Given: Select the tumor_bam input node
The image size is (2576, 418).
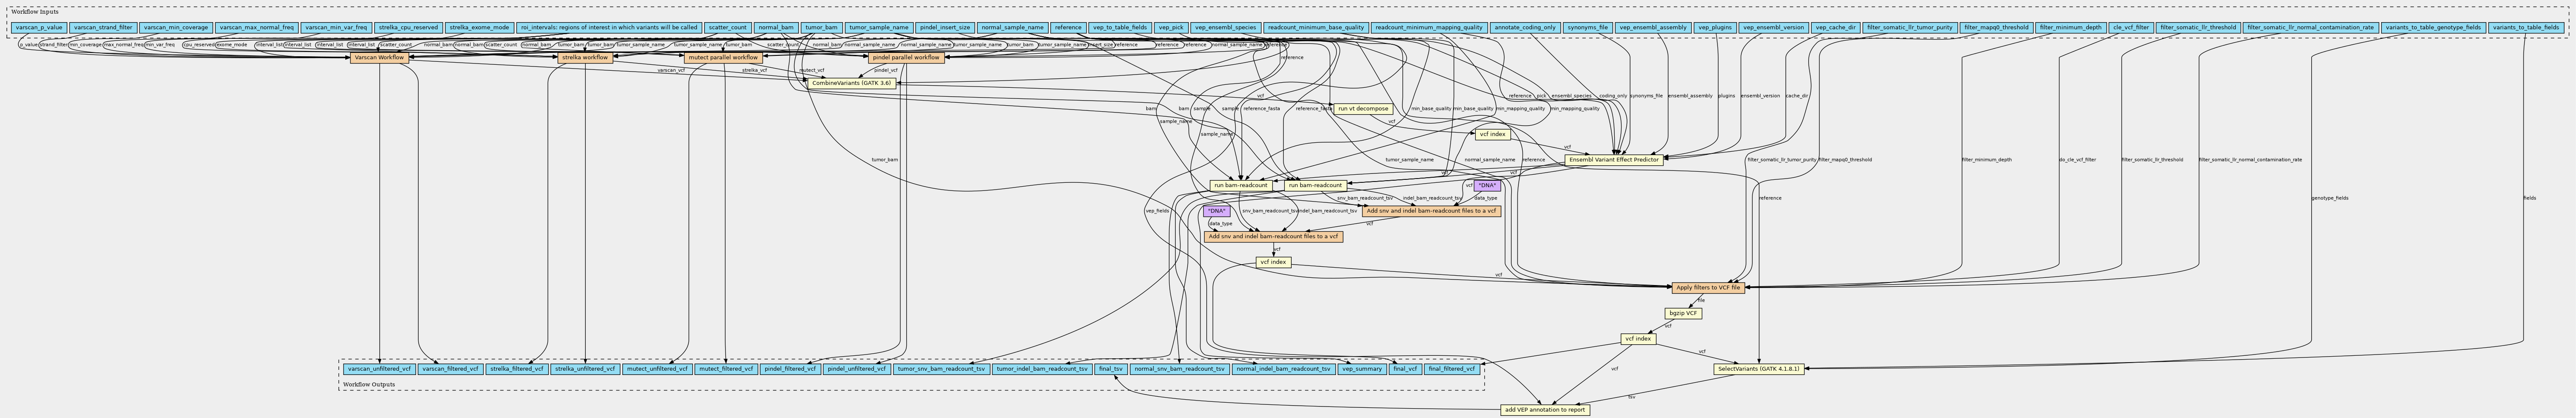Looking at the screenshot, I should (821, 28).
